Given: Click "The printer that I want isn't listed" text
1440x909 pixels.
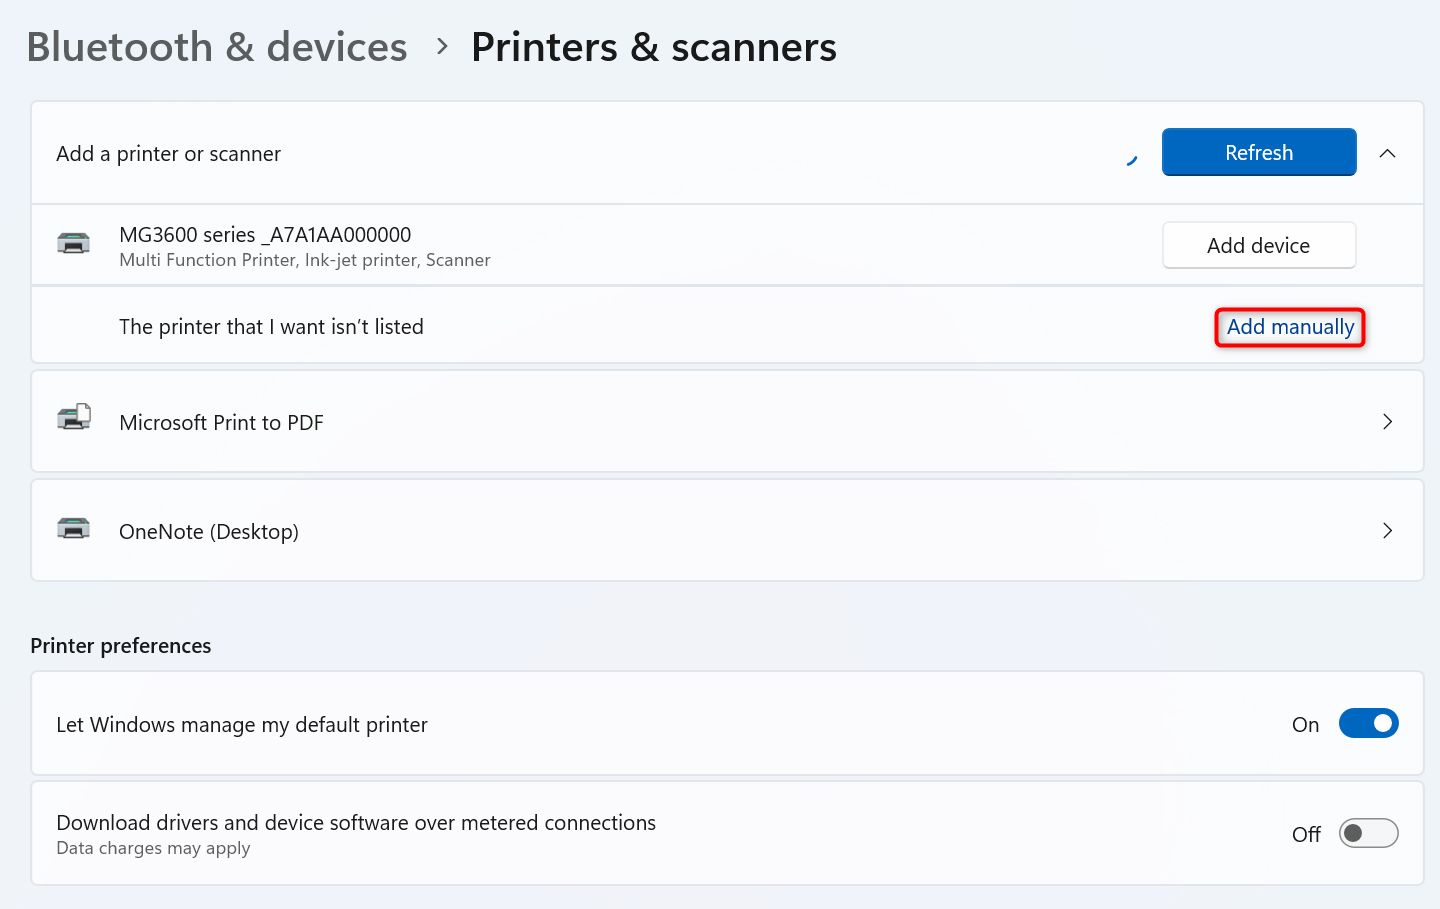Looking at the screenshot, I should 271,327.
